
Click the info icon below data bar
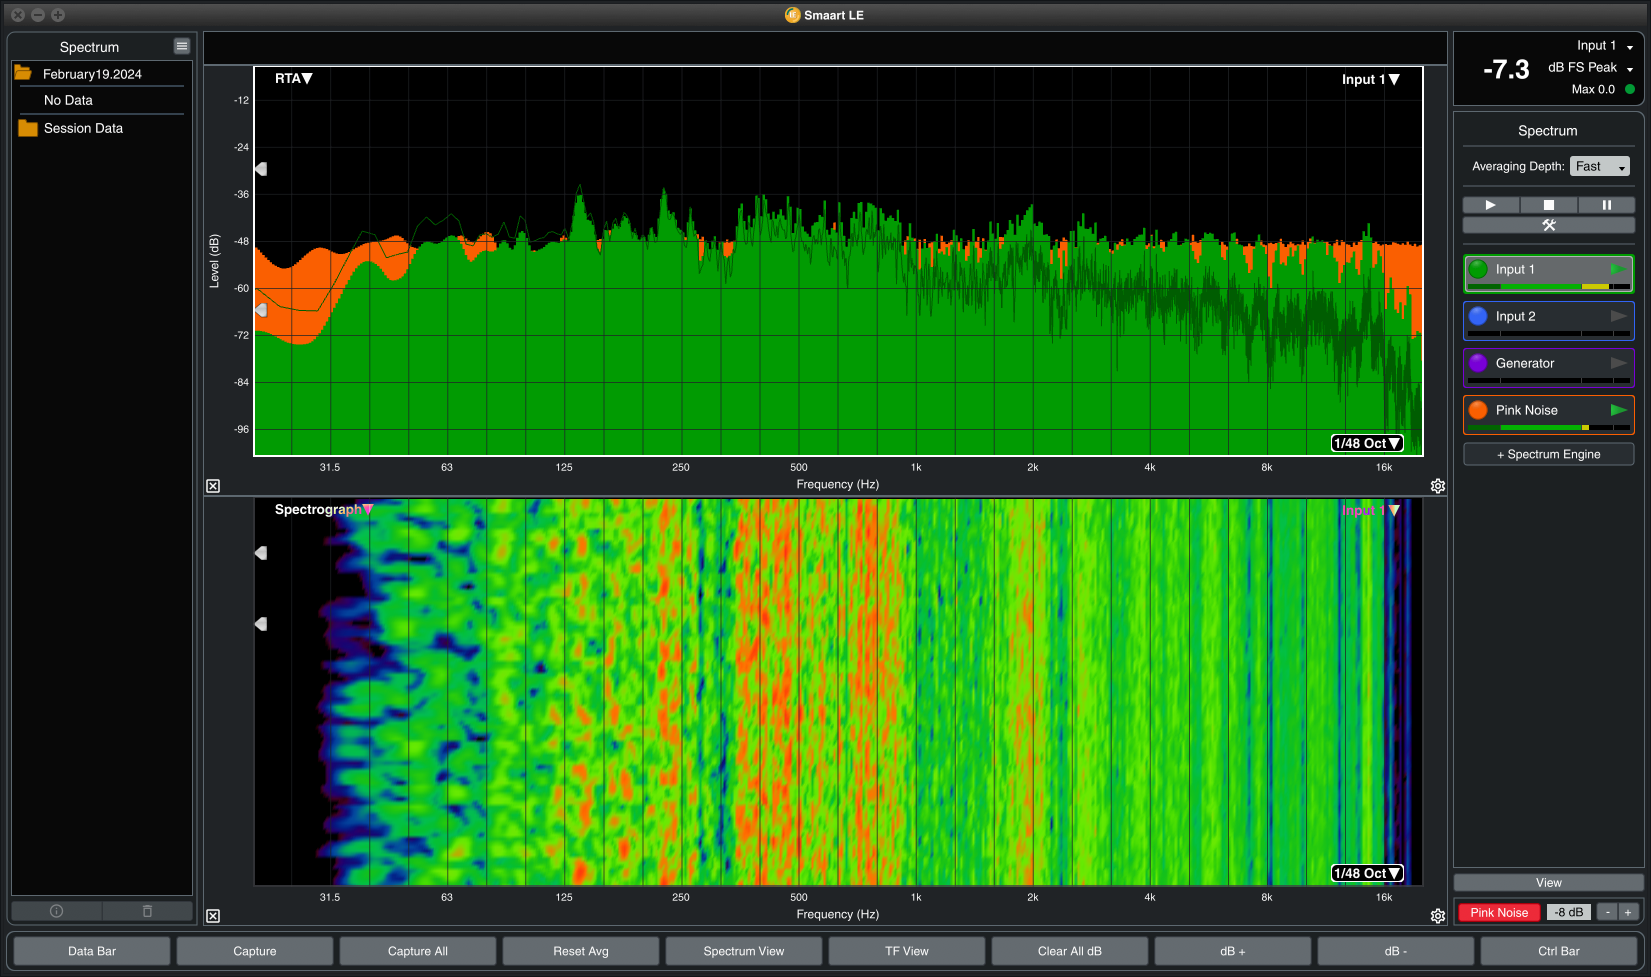click(x=56, y=911)
